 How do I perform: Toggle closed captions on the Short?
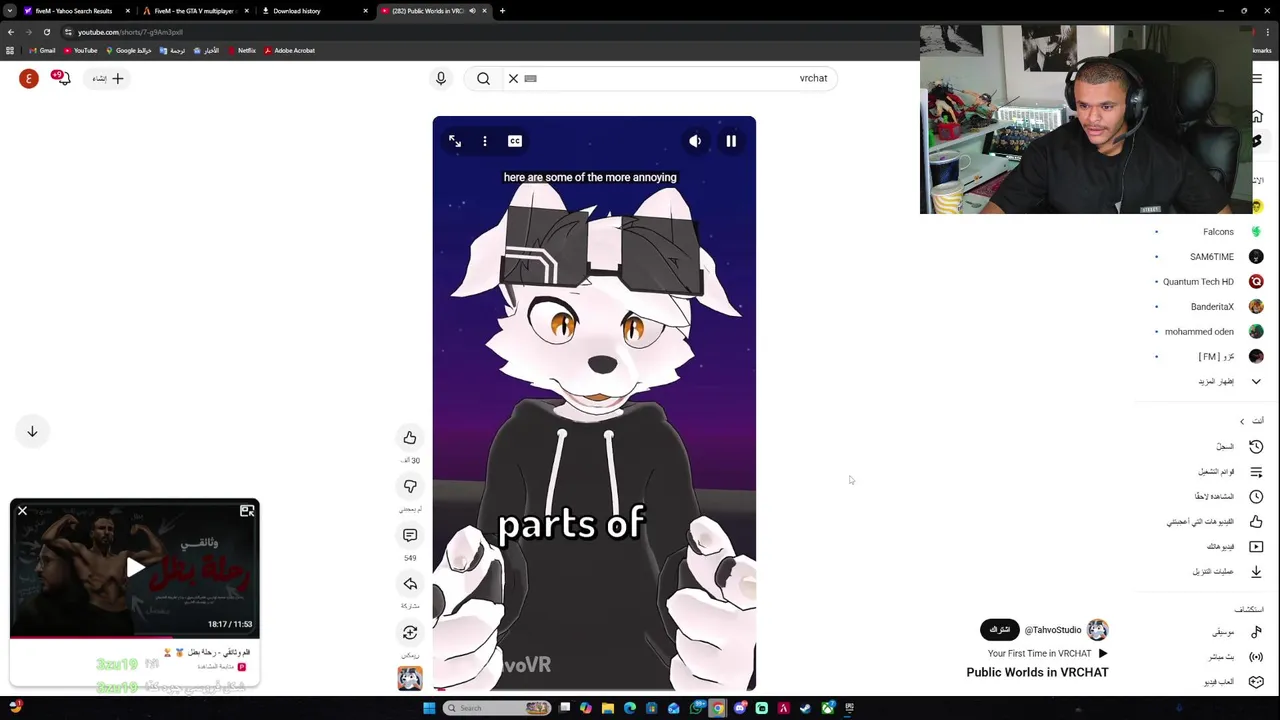(515, 141)
